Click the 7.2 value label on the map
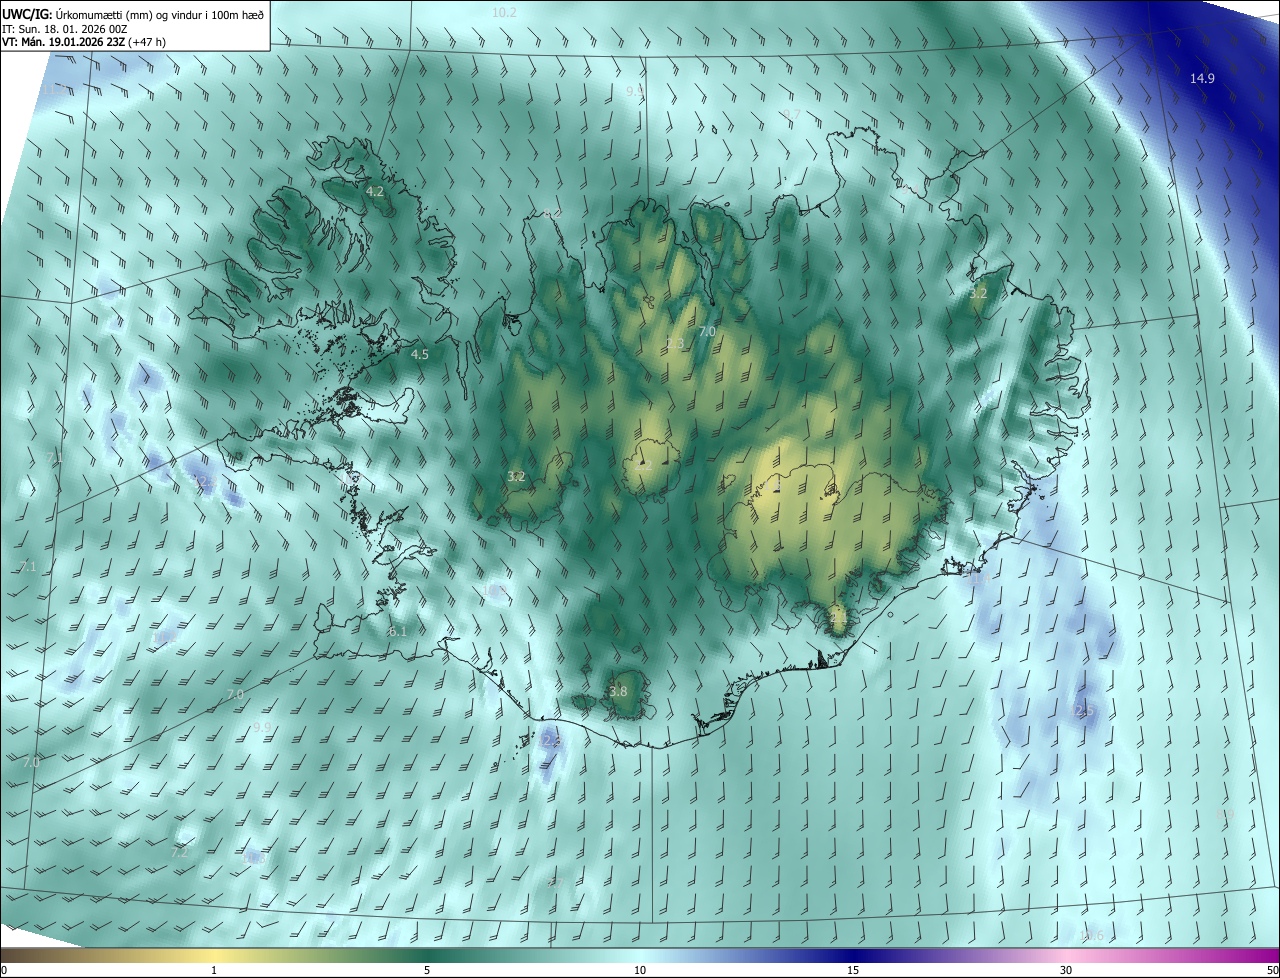1280x978 pixels. 180,853
